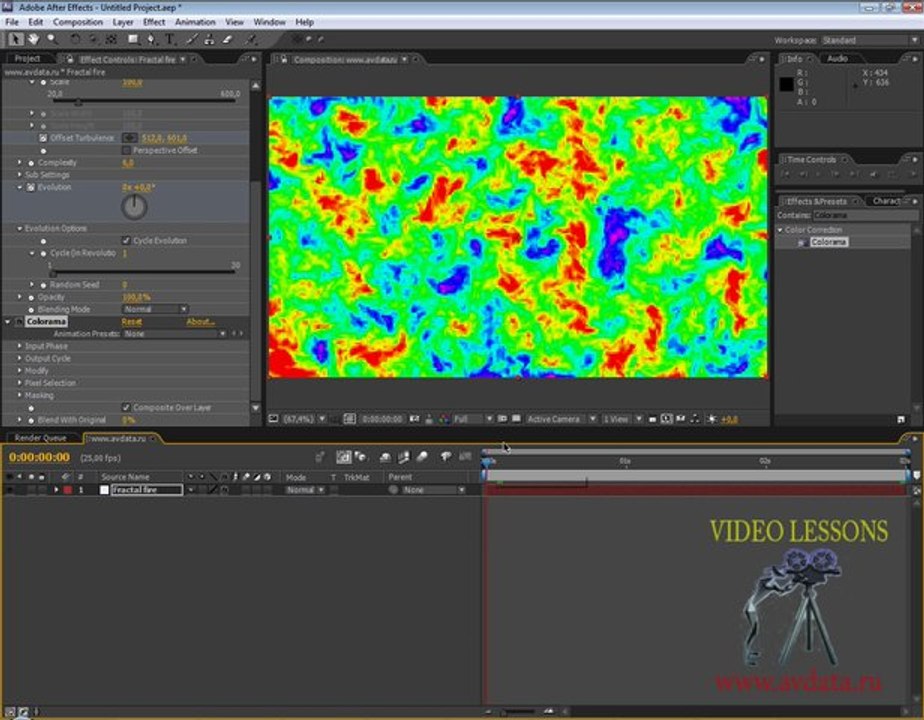Switch to the Project tab
The width and height of the screenshot is (924, 720).
pyautogui.click(x=27, y=58)
